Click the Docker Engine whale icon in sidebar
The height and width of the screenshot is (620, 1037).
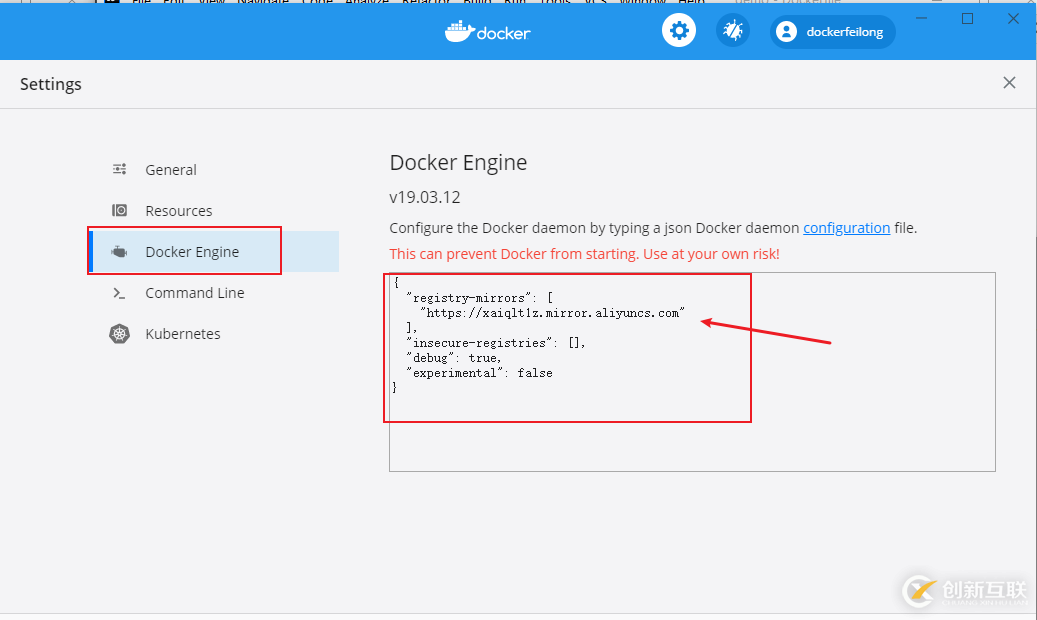tap(119, 251)
